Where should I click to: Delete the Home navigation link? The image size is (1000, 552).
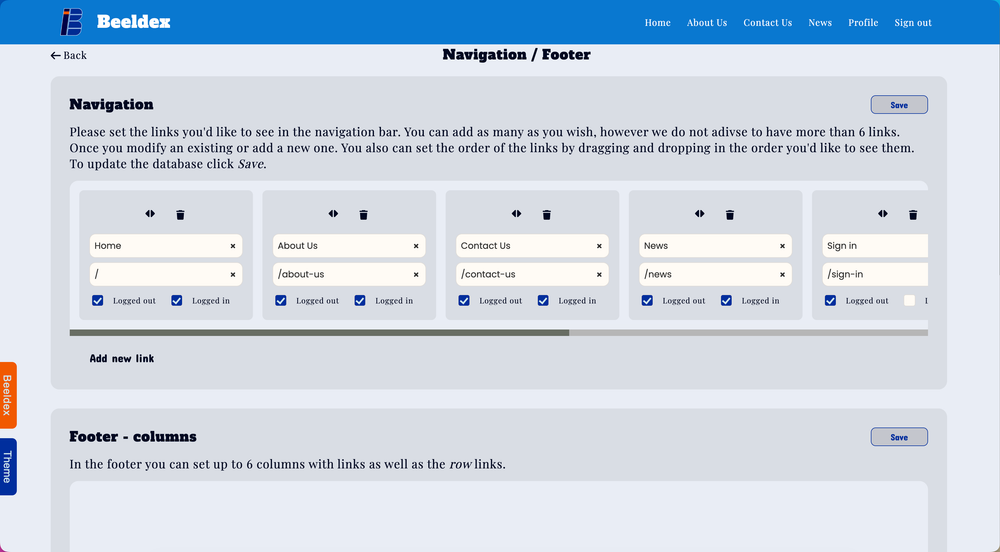click(x=180, y=214)
